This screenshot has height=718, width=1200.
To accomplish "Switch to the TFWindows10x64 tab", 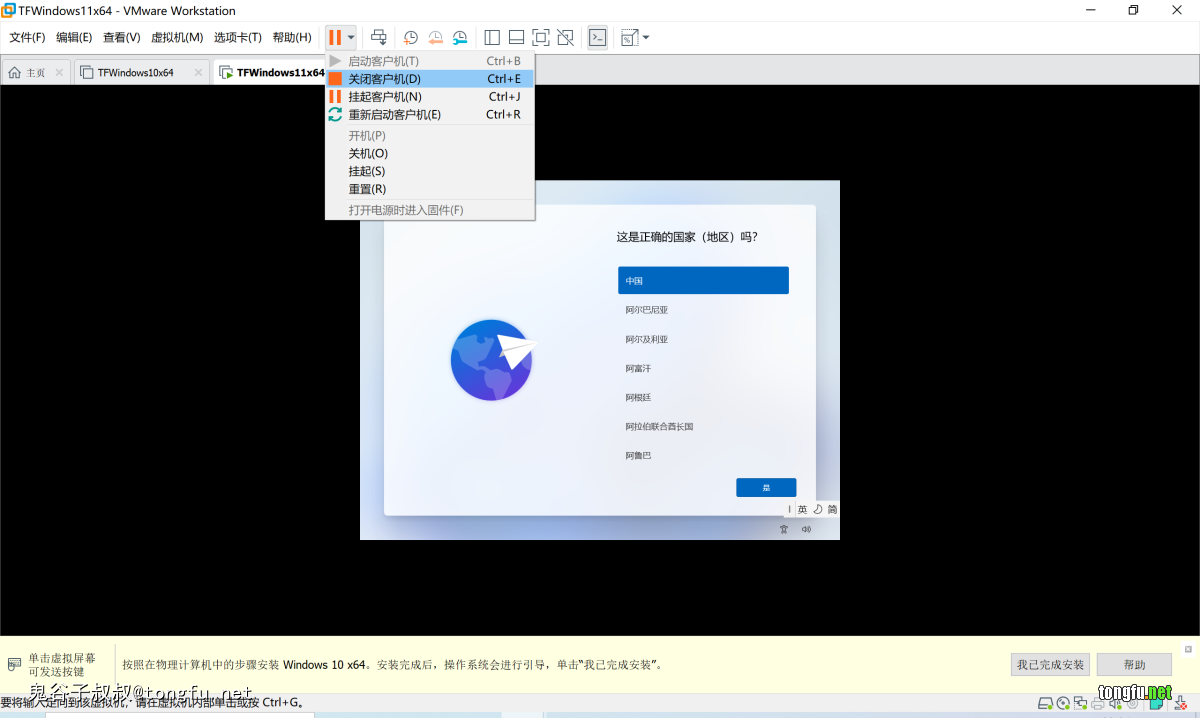I will (x=135, y=73).
